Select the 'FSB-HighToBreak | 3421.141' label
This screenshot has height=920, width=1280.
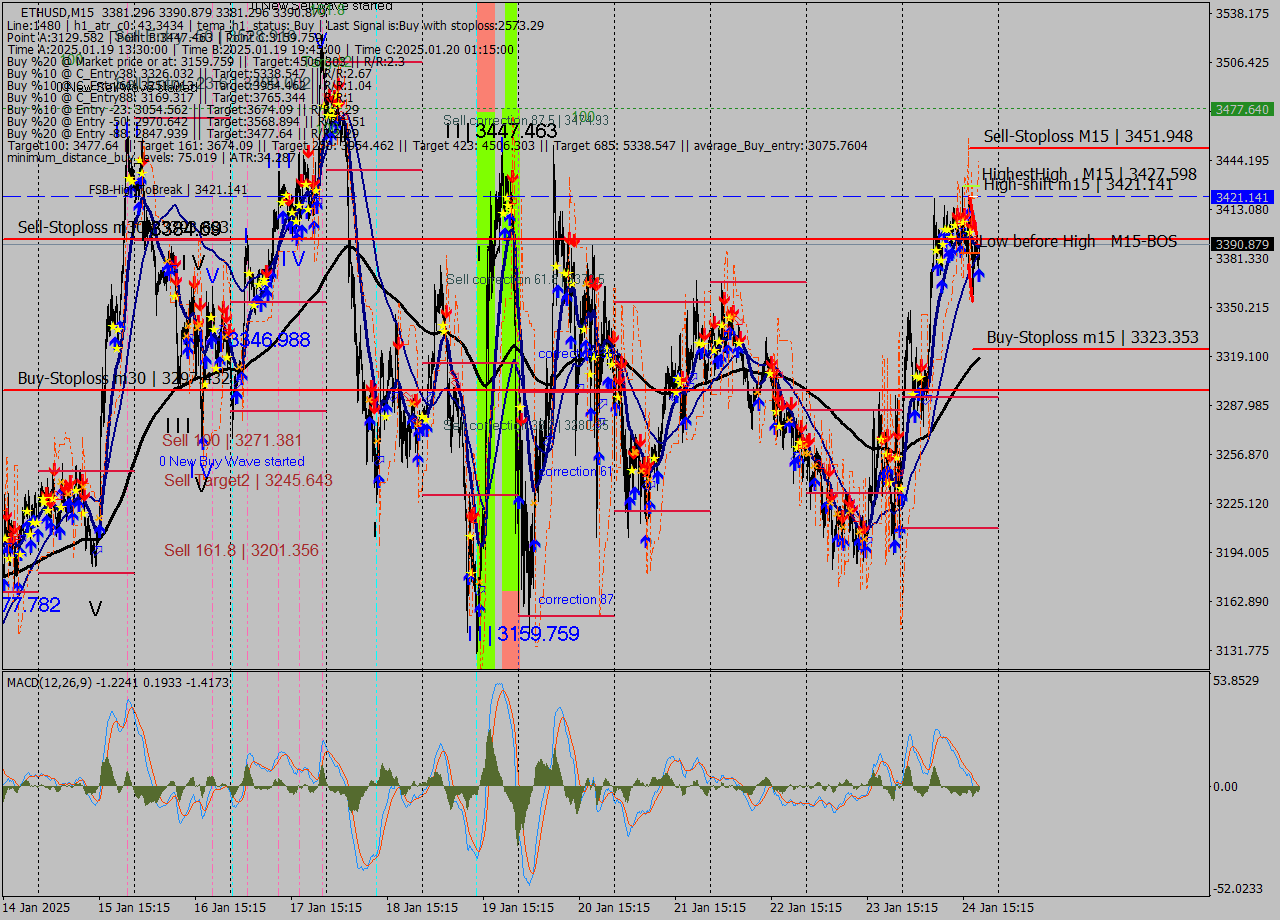(167, 189)
